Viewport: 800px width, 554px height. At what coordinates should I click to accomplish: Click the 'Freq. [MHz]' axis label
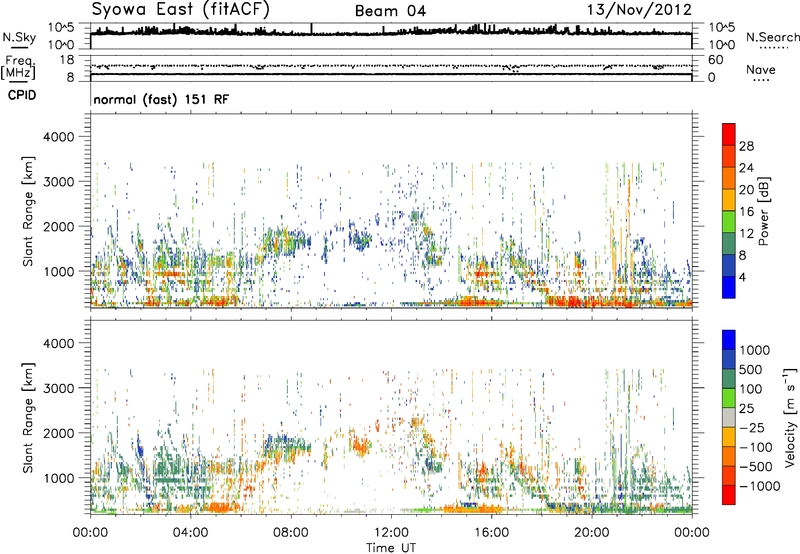tap(18, 68)
